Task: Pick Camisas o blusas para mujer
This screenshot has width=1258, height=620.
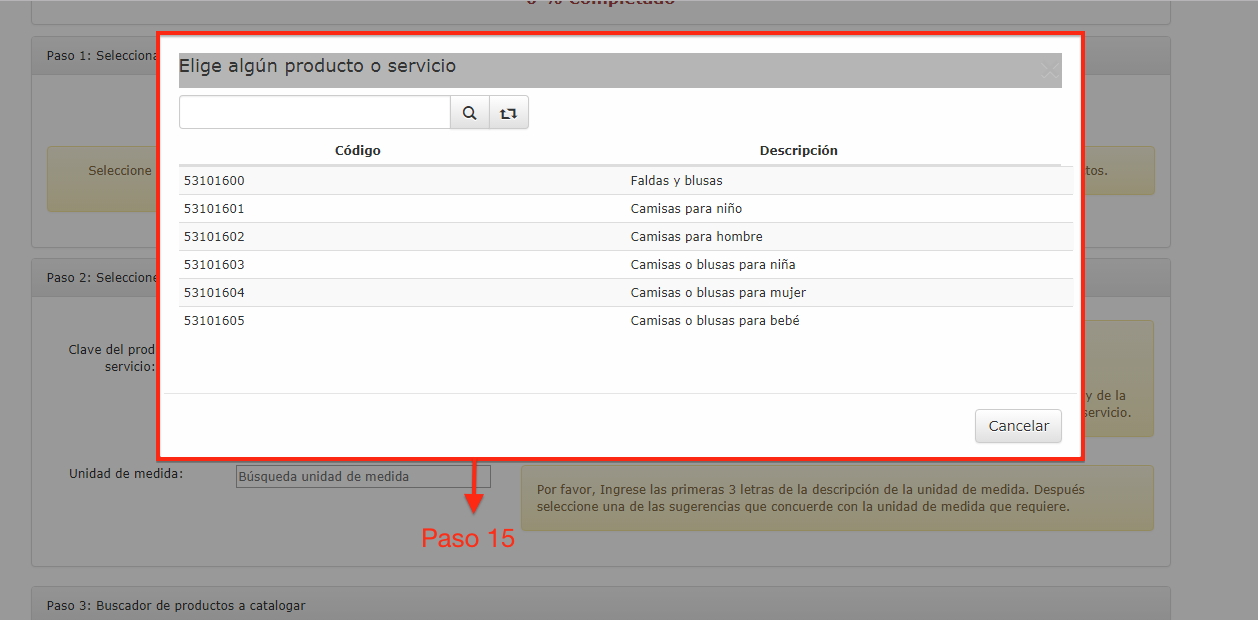Action: click(717, 293)
